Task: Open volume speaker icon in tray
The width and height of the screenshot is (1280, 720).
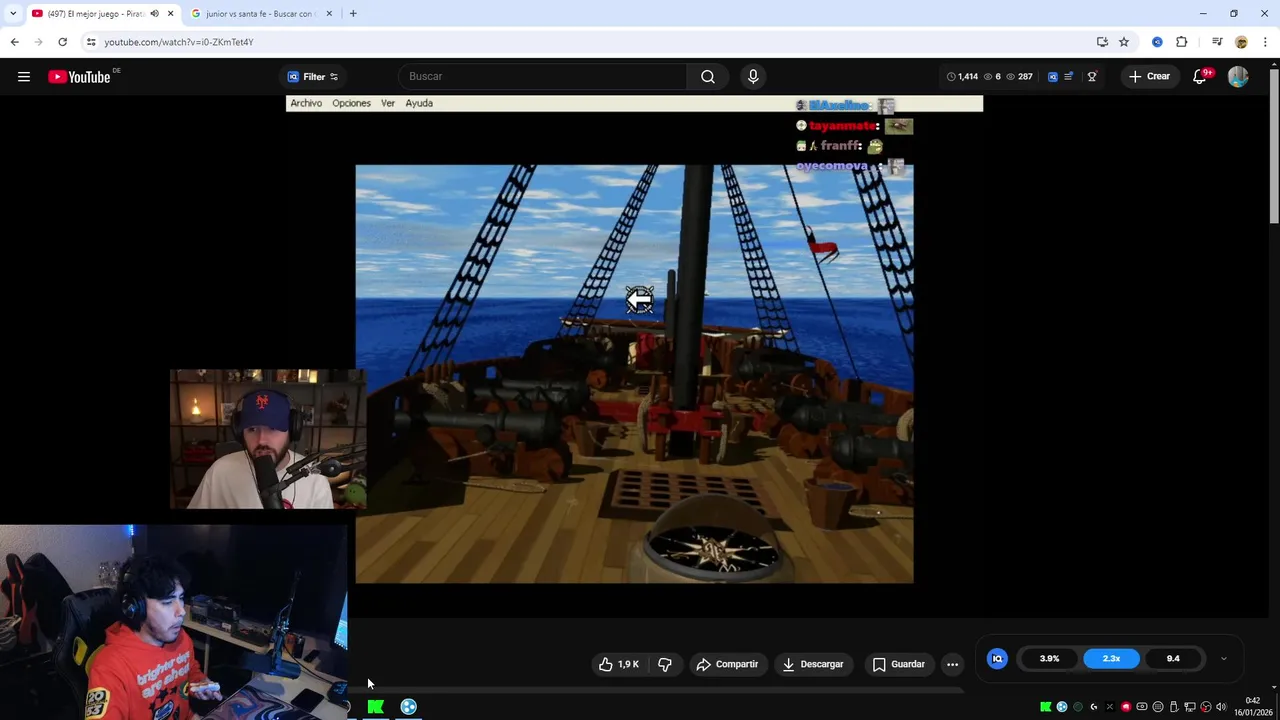Action: (x=1221, y=707)
